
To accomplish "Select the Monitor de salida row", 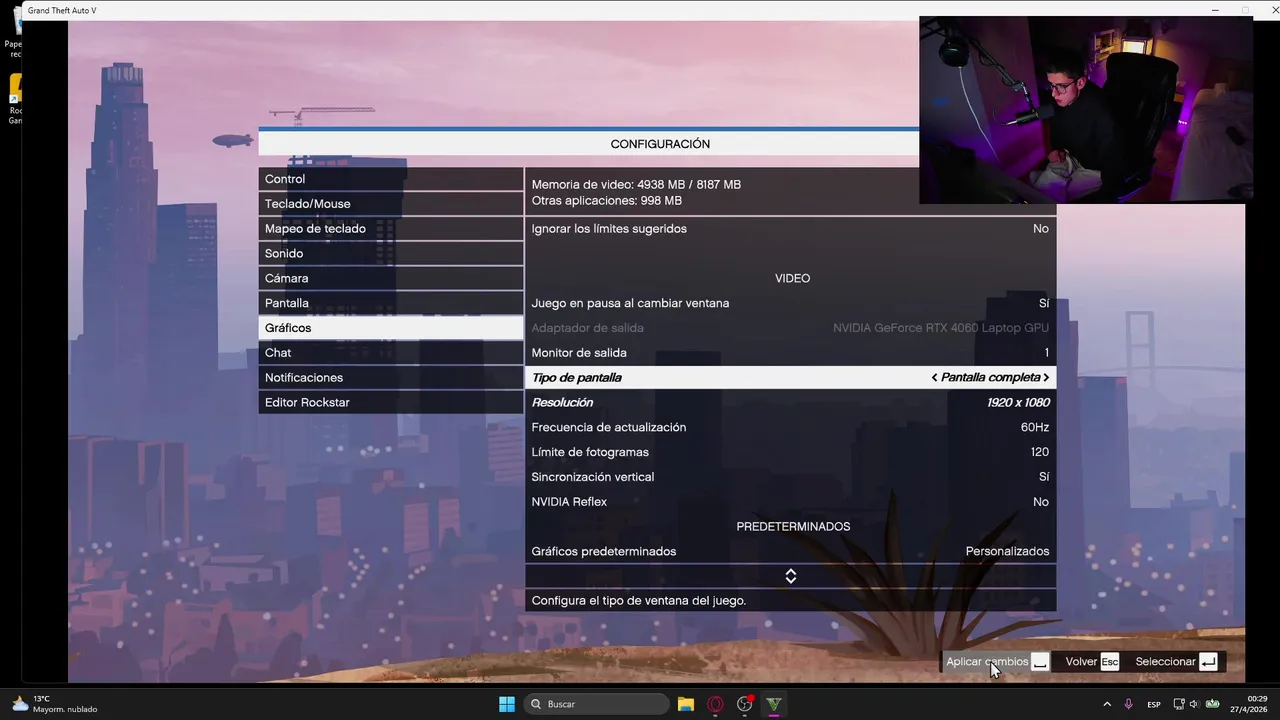I will pyautogui.click(x=790, y=353).
